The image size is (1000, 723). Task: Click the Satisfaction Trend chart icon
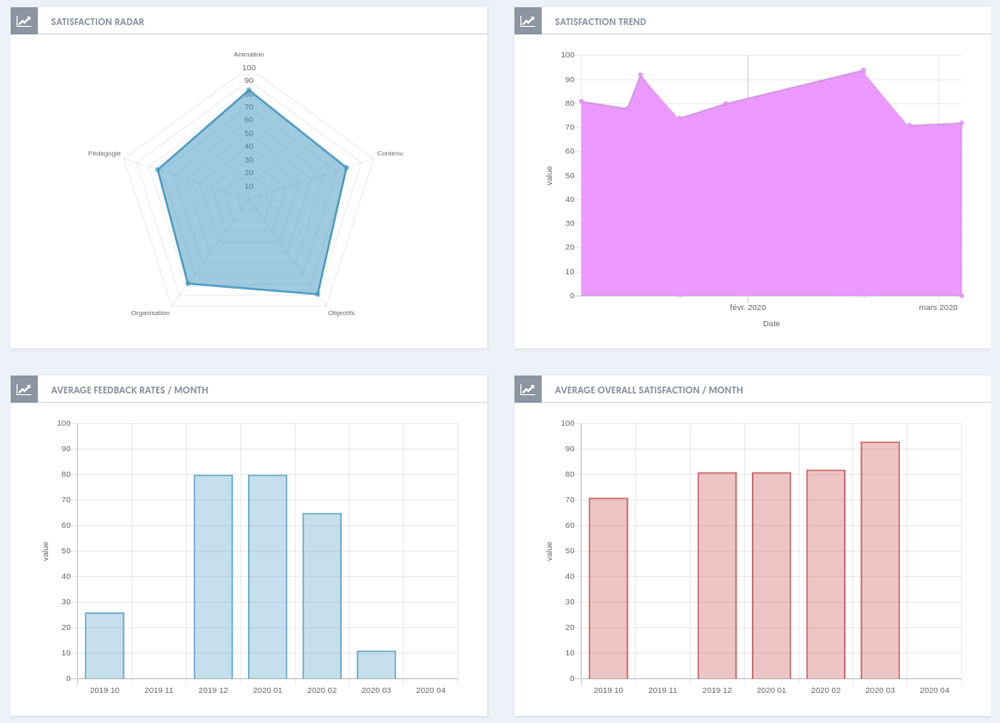point(528,21)
